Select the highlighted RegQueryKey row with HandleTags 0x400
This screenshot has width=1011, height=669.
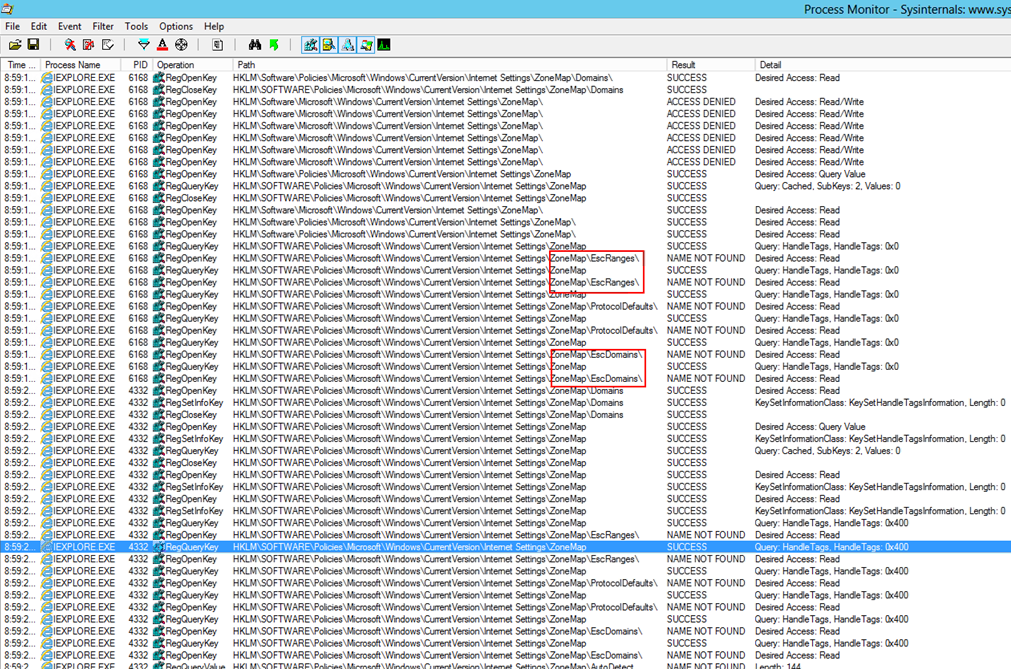506,547
